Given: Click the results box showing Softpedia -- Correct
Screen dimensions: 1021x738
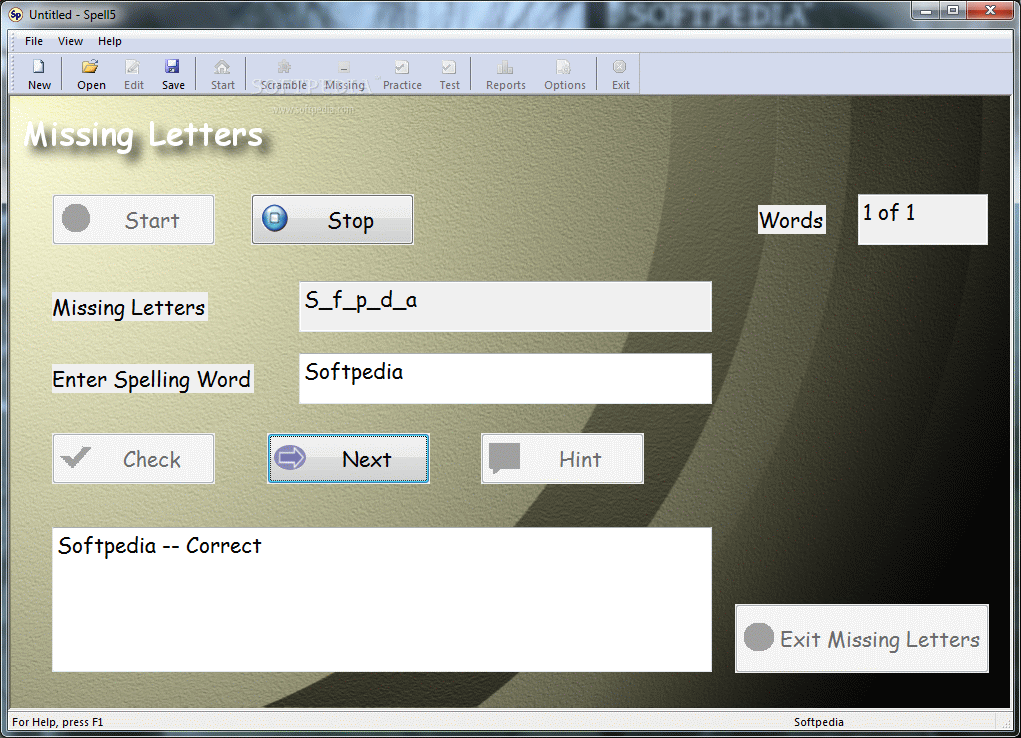Looking at the screenshot, I should pos(382,599).
